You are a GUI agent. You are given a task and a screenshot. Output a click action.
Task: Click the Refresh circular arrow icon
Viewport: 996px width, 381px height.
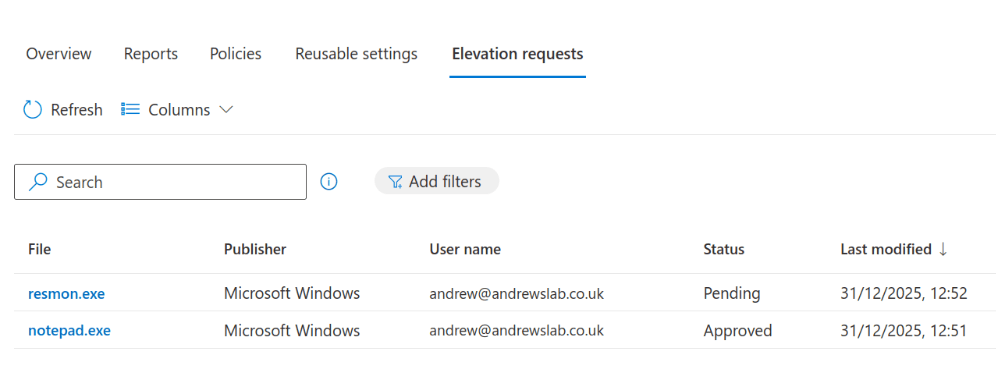click(x=32, y=110)
